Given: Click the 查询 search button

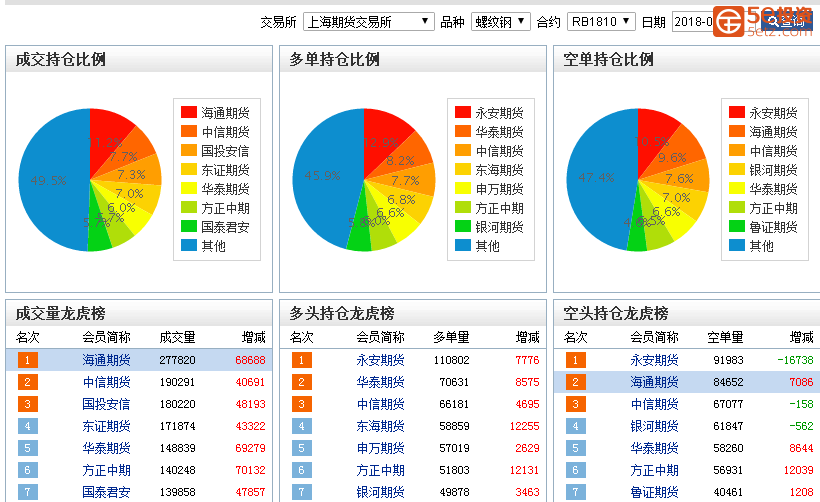Looking at the screenshot, I should tap(787, 21).
